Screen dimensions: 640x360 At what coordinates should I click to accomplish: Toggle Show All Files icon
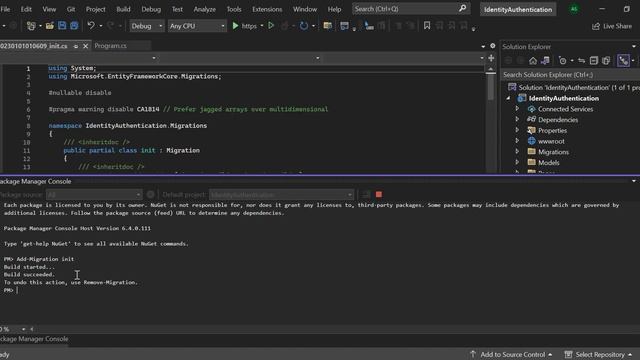click(606, 61)
